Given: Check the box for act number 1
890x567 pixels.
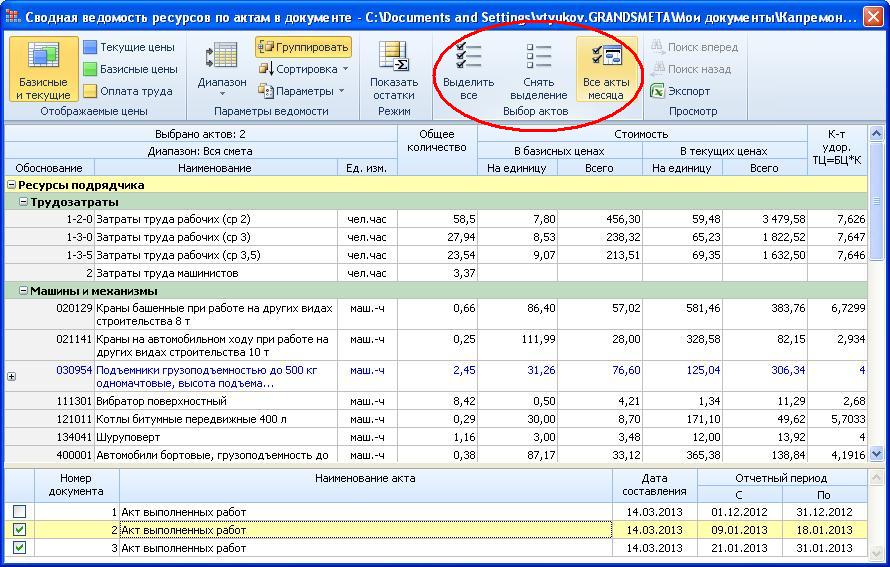Looking at the screenshot, I should pos(19,512).
